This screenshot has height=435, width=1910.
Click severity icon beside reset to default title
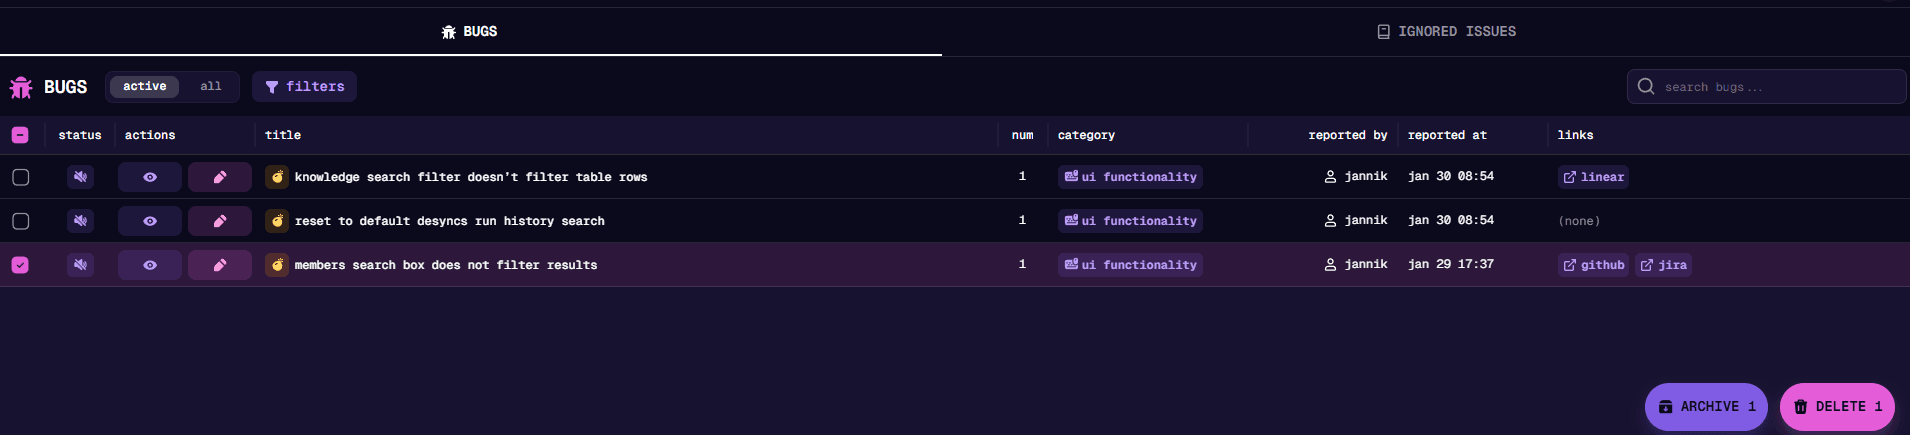click(x=277, y=221)
